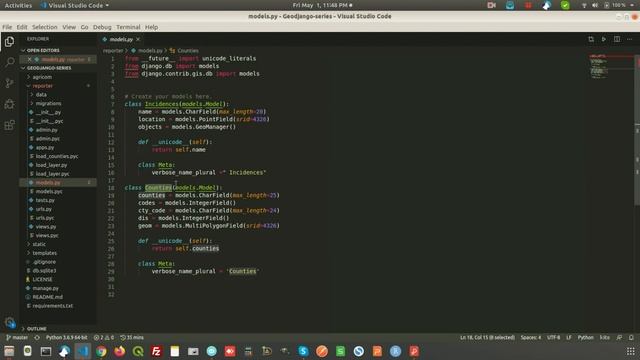Expand the static folder

(x=58, y=244)
